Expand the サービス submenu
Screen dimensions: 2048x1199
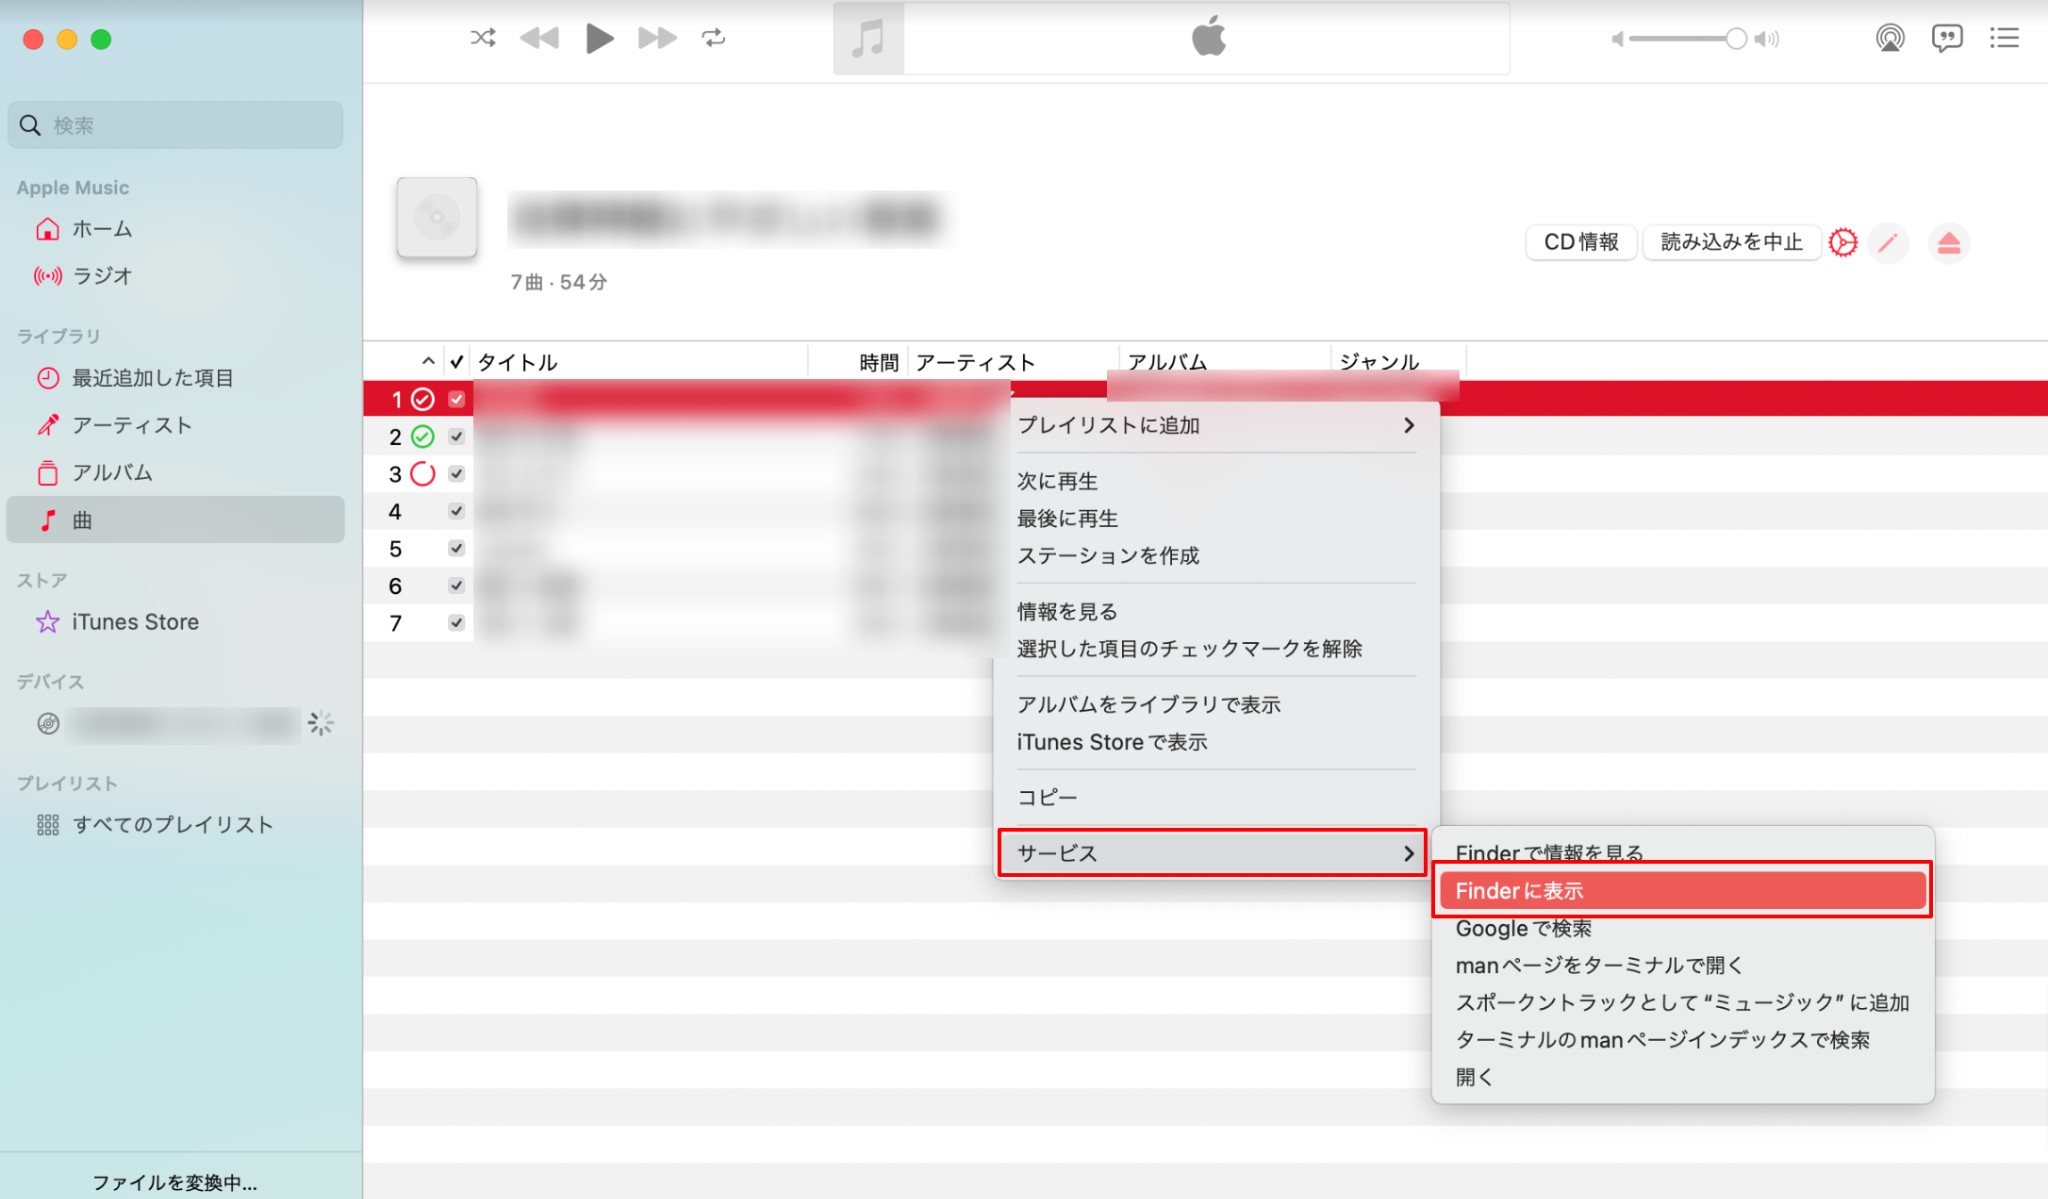tap(1212, 853)
